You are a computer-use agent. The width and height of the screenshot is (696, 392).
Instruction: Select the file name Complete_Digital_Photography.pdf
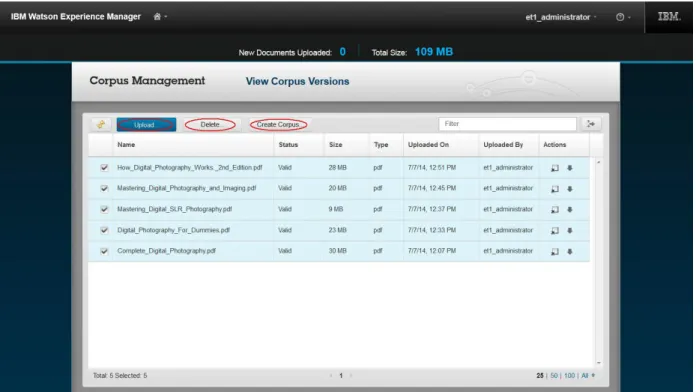point(166,251)
